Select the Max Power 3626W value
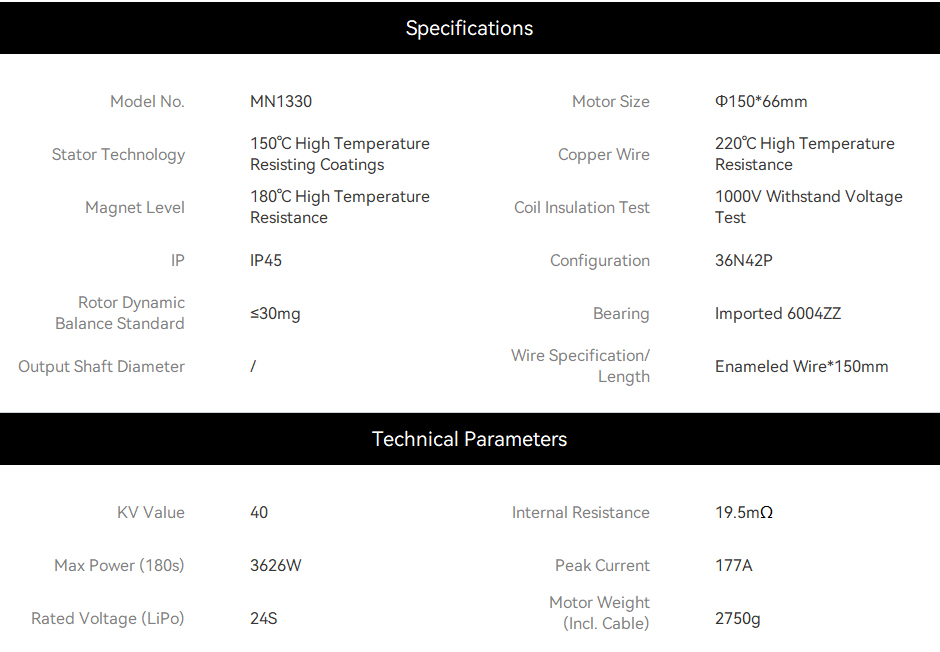 click(x=276, y=565)
